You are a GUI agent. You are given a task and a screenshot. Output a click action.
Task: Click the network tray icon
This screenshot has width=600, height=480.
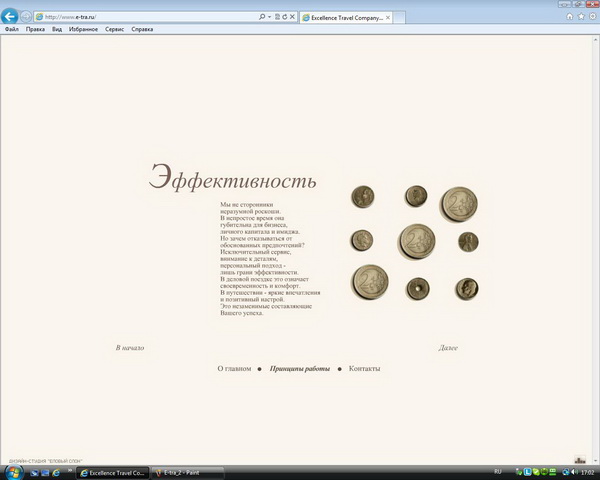pyautogui.click(x=566, y=472)
